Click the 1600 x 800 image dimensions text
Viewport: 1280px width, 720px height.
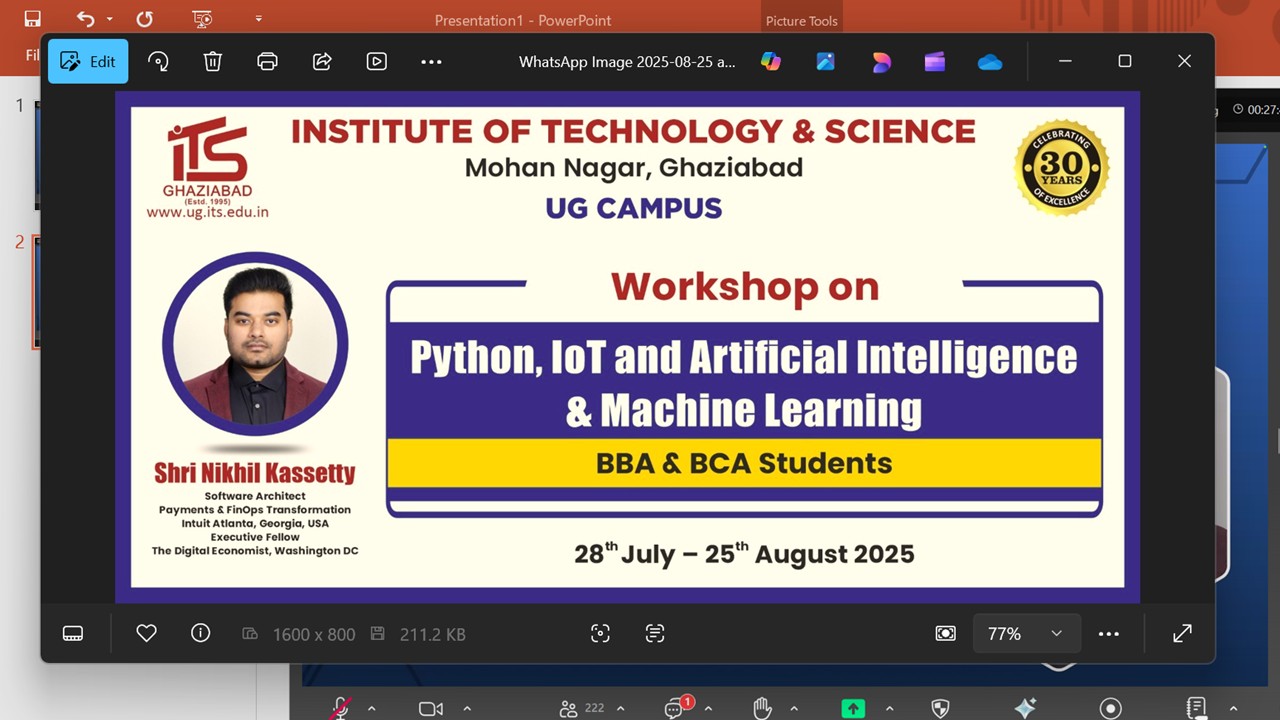click(314, 634)
